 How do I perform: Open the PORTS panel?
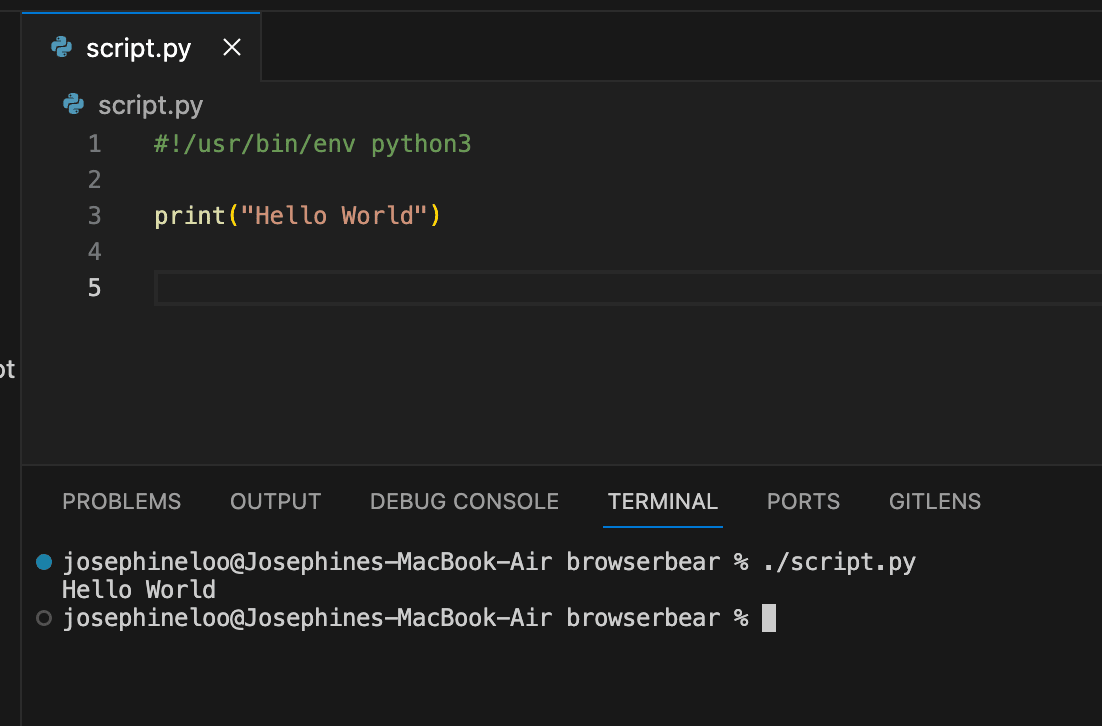tap(803, 501)
